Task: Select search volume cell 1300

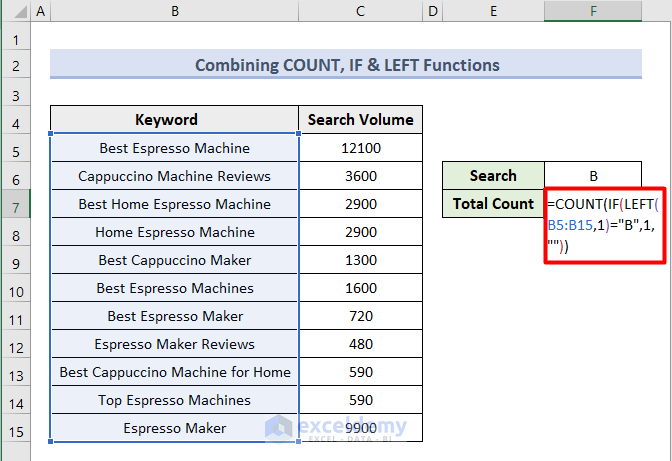Action: pyautogui.click(x=360, y=260)
